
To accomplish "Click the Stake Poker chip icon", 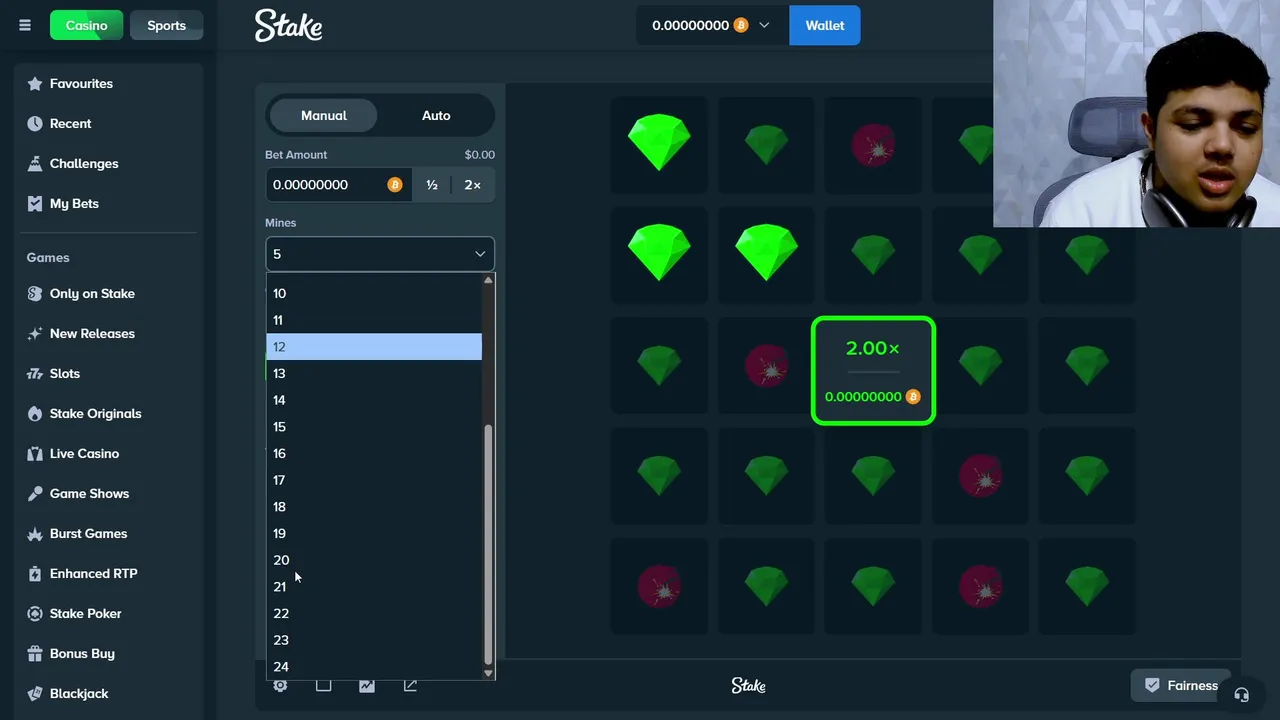I will tap(35, 614).
